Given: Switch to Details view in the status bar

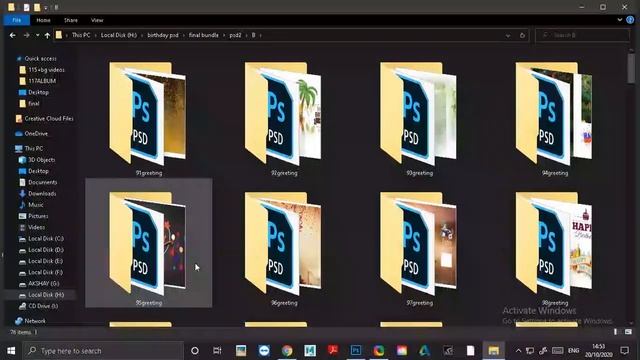Looking at the screenshot, I should pyautogui.click(x=616, y=332).
